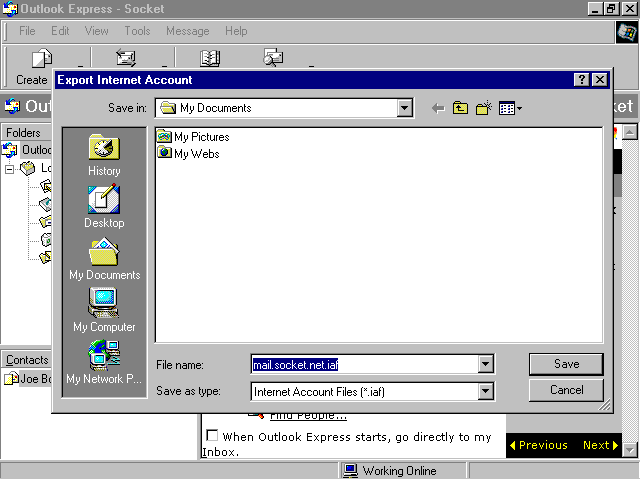The image size is (640, 480).
Task: Collapse the Local Folders tree node
Action: [x=9, y=169]
